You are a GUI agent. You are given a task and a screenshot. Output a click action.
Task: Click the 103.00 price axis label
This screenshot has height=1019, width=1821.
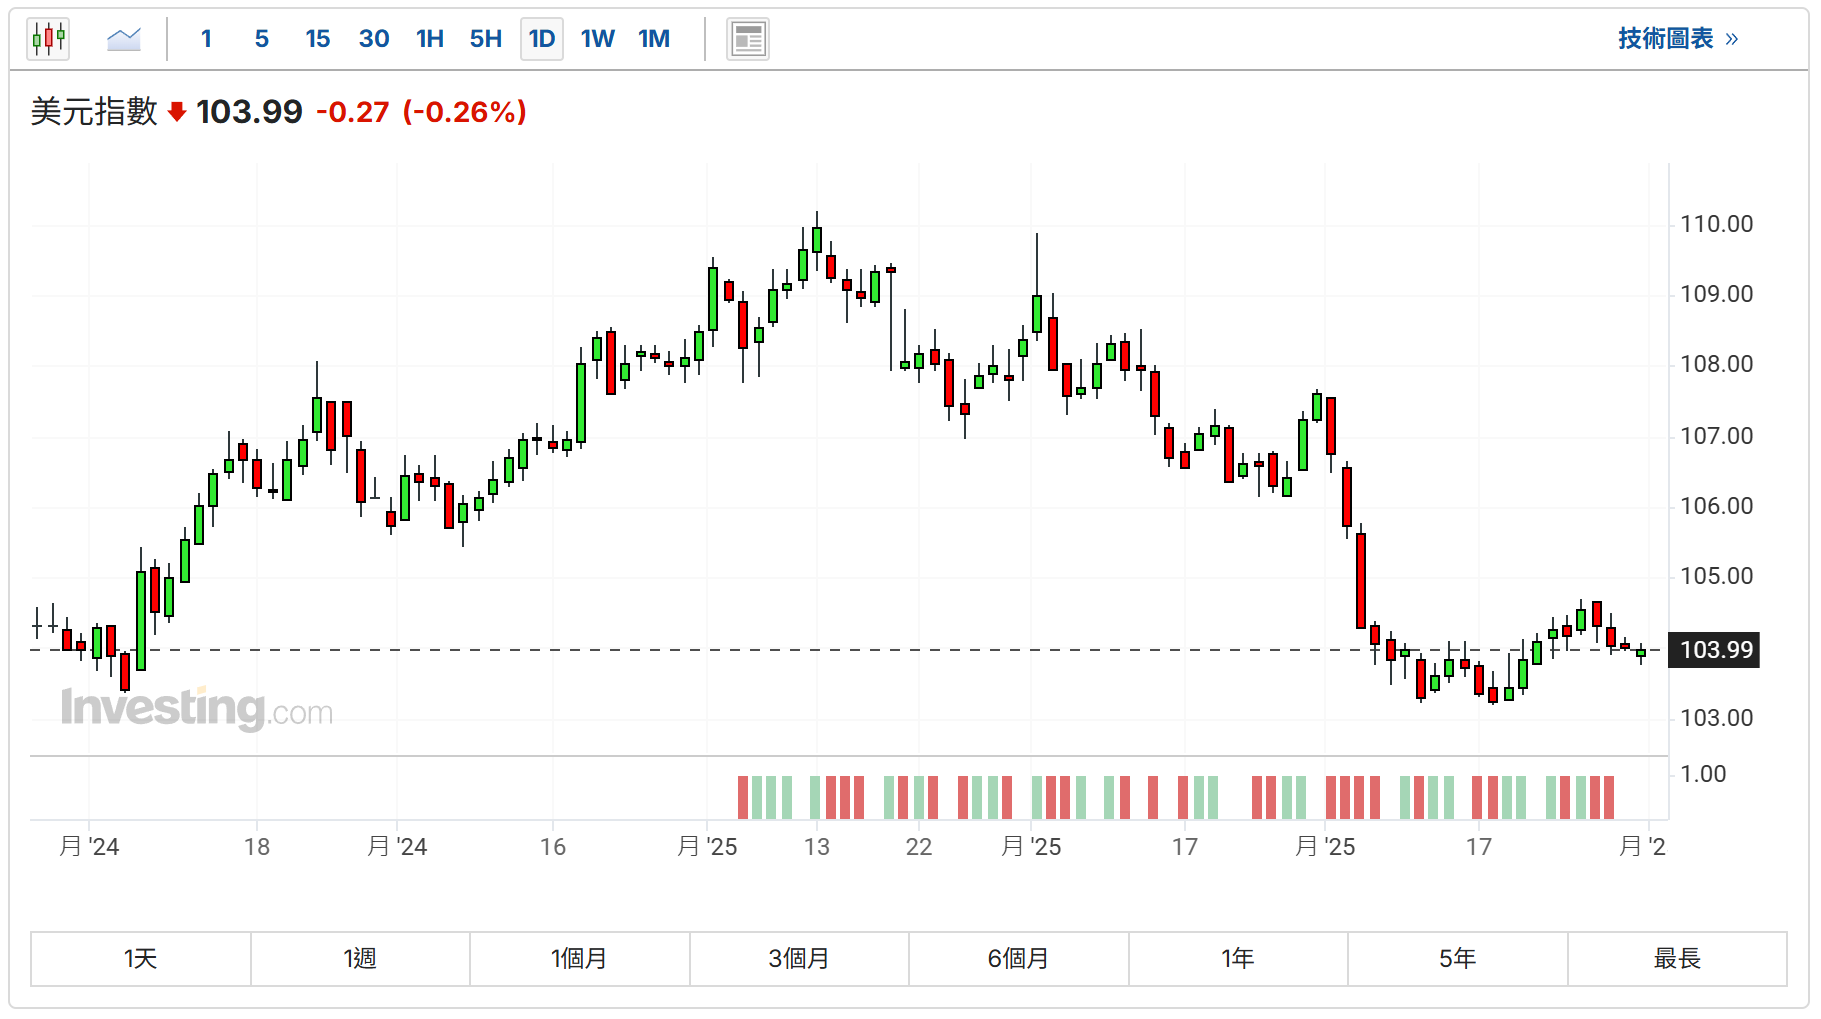point(1716,718)
